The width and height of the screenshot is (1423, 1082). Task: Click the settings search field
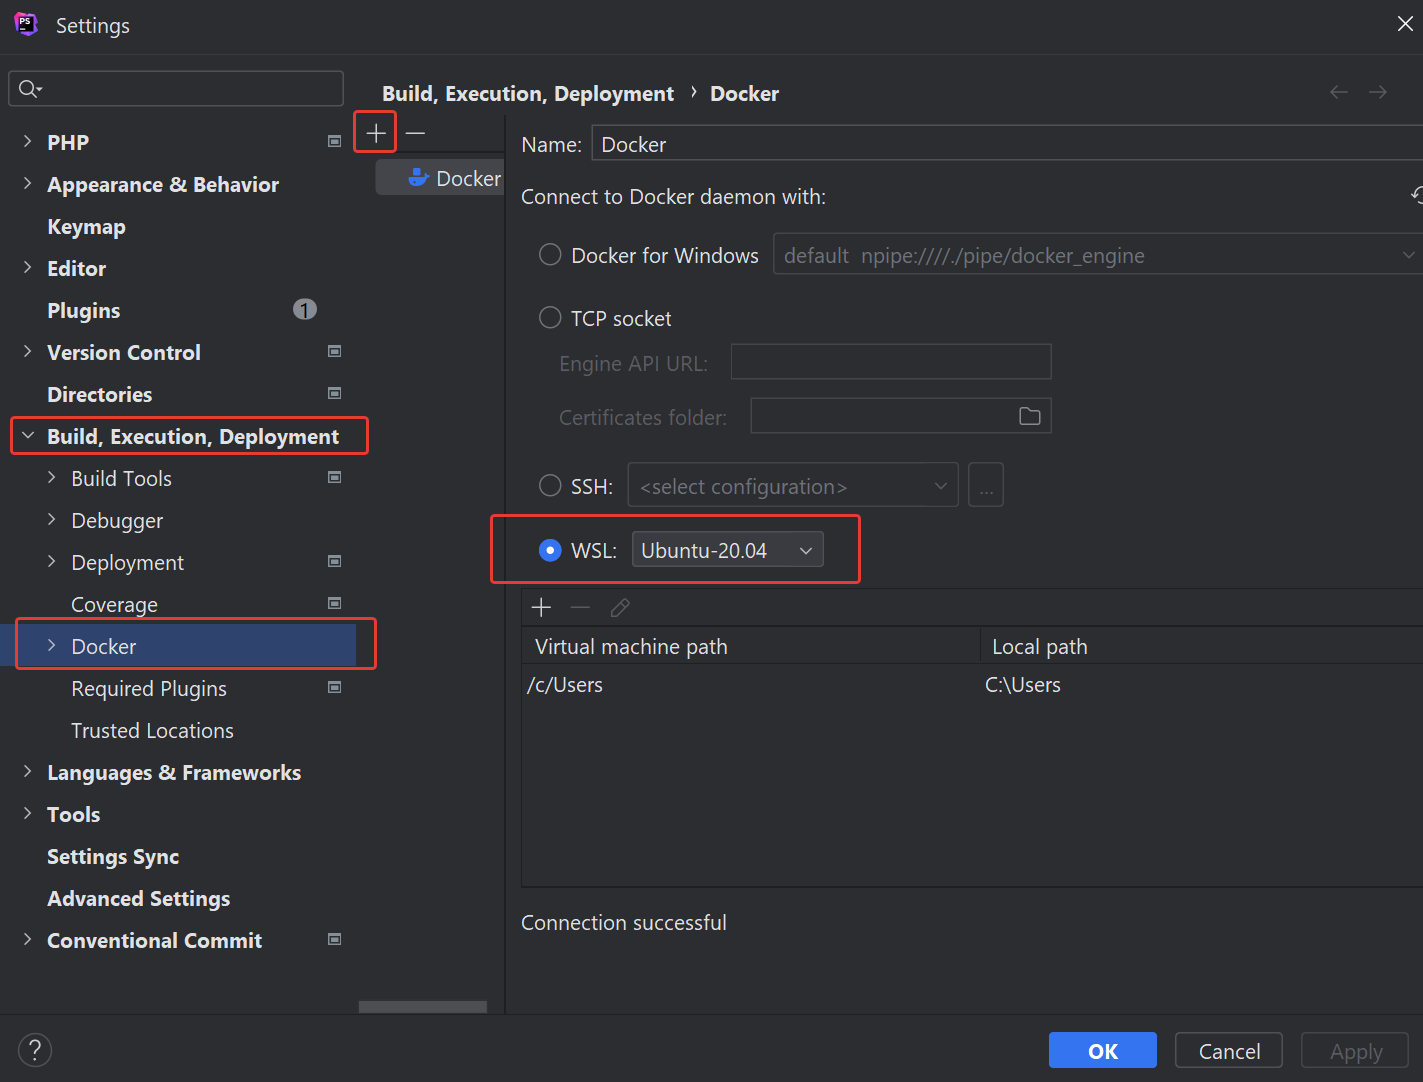(176, 89)
